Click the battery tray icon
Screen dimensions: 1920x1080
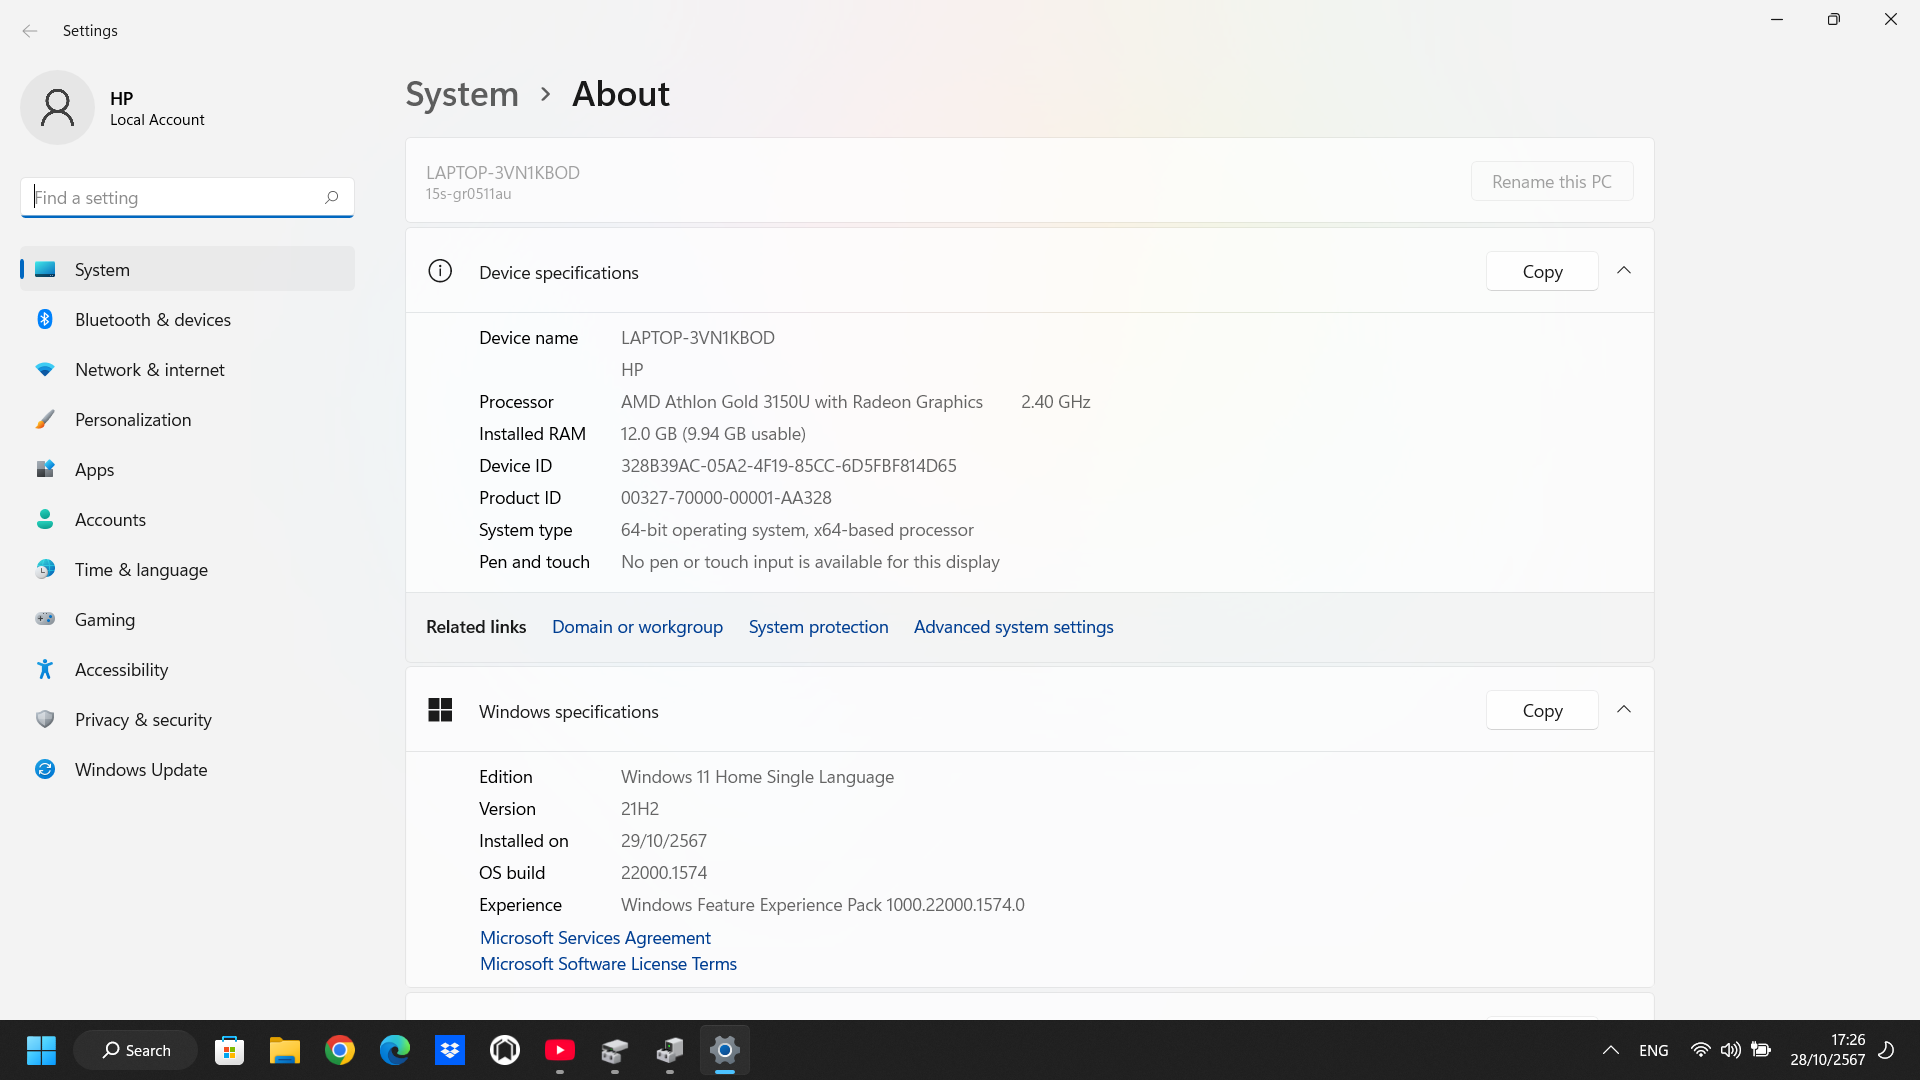(x=1761, y=1050)
